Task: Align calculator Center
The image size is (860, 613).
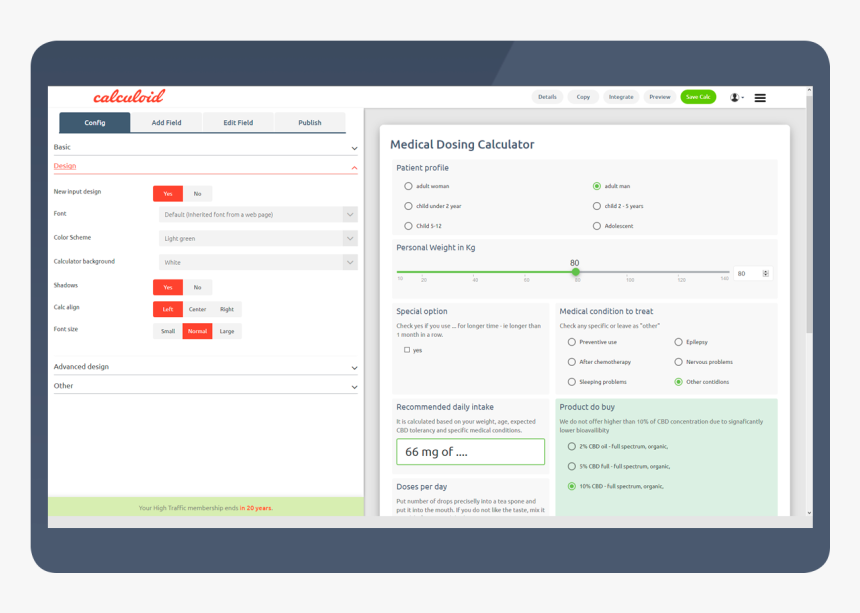Action: pos(197,309)
